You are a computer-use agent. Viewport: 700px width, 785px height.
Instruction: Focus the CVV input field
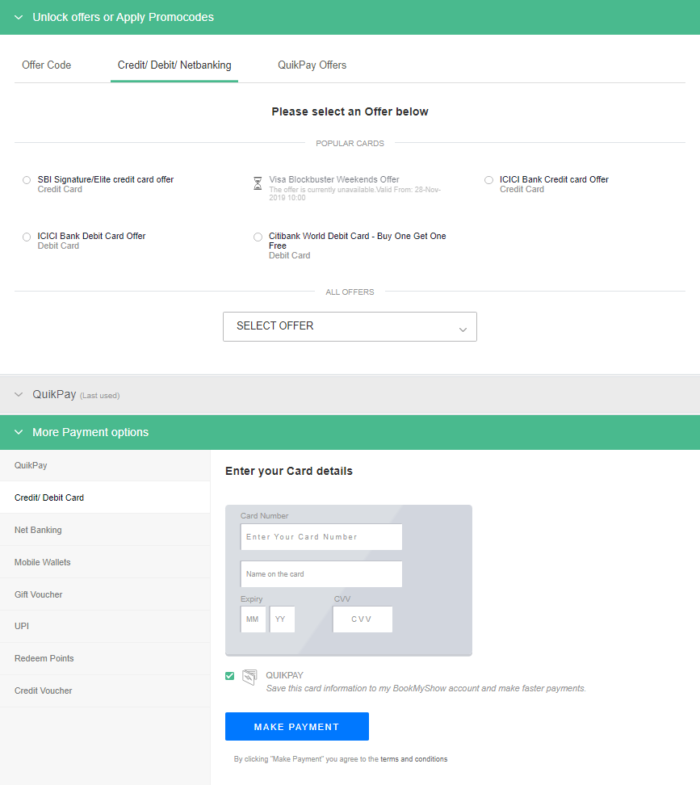tap(362, 619)
